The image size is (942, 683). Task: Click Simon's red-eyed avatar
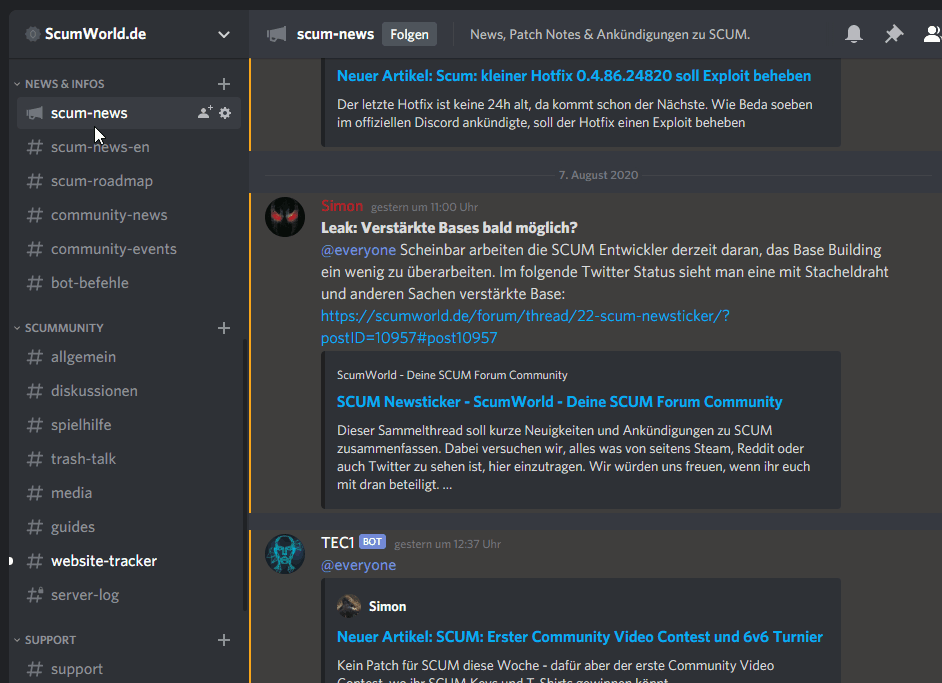click(x=285, y=217)
